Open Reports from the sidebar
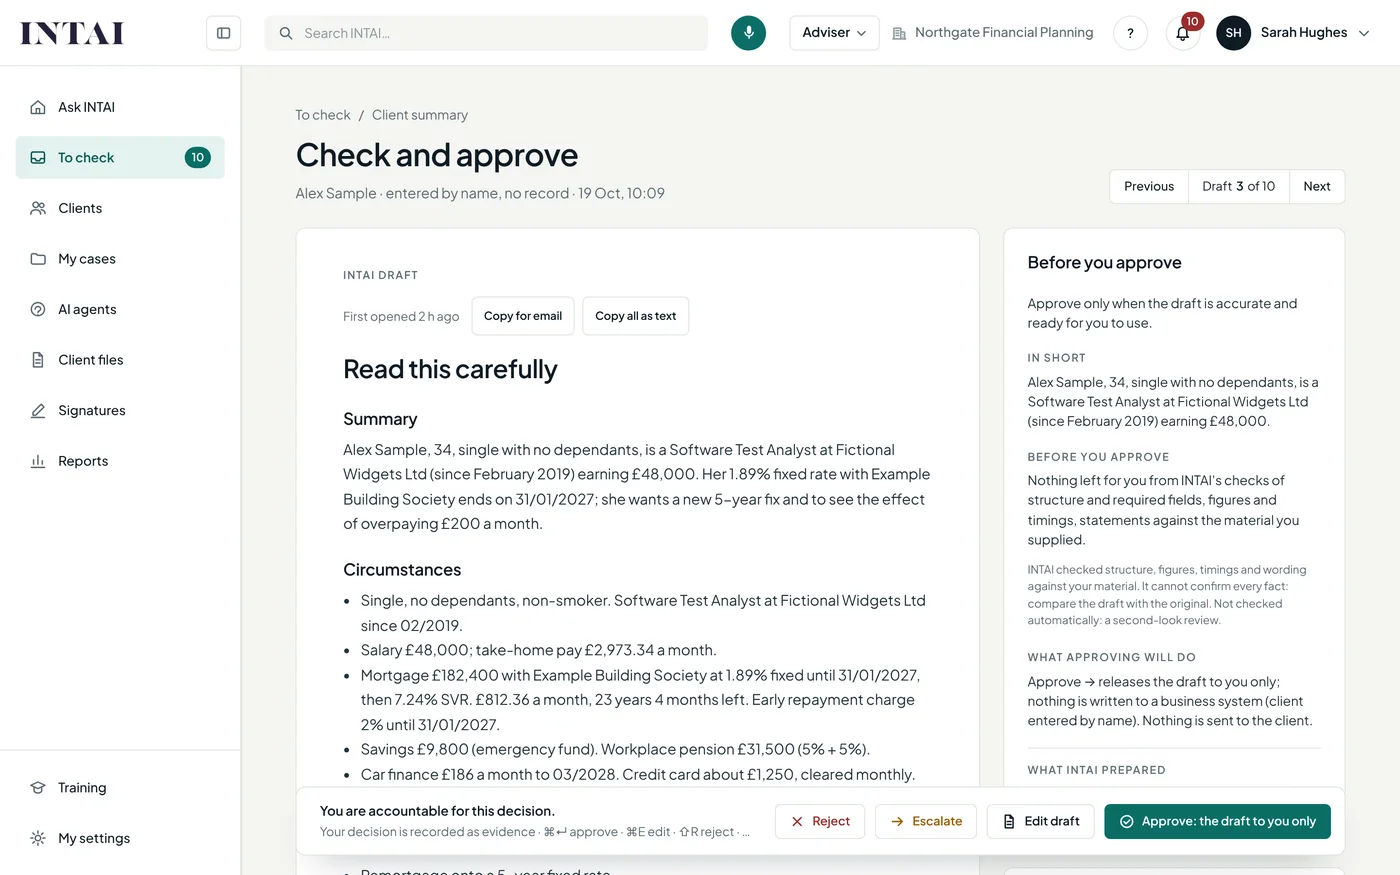Screen dimensions: 1400x875 point(120,461)
